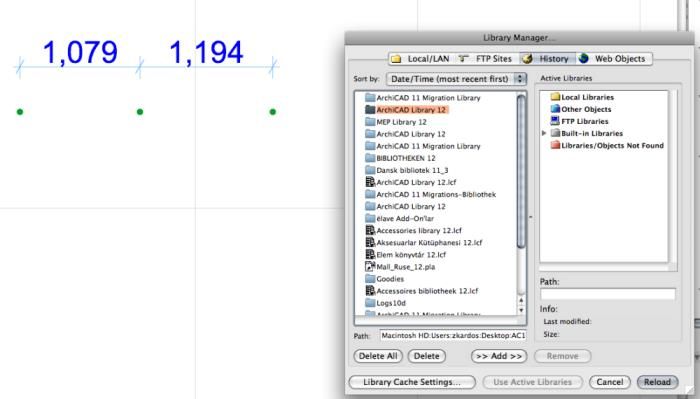Screen dimensions: 700x399
Task: Click the >> Add >> button
Action: pos(499,356)
